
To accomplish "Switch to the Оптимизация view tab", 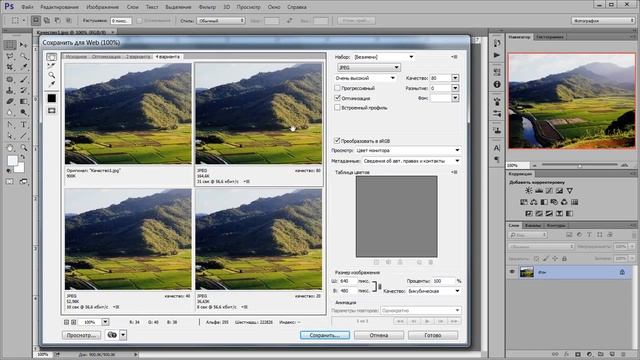I will point(106,56).
